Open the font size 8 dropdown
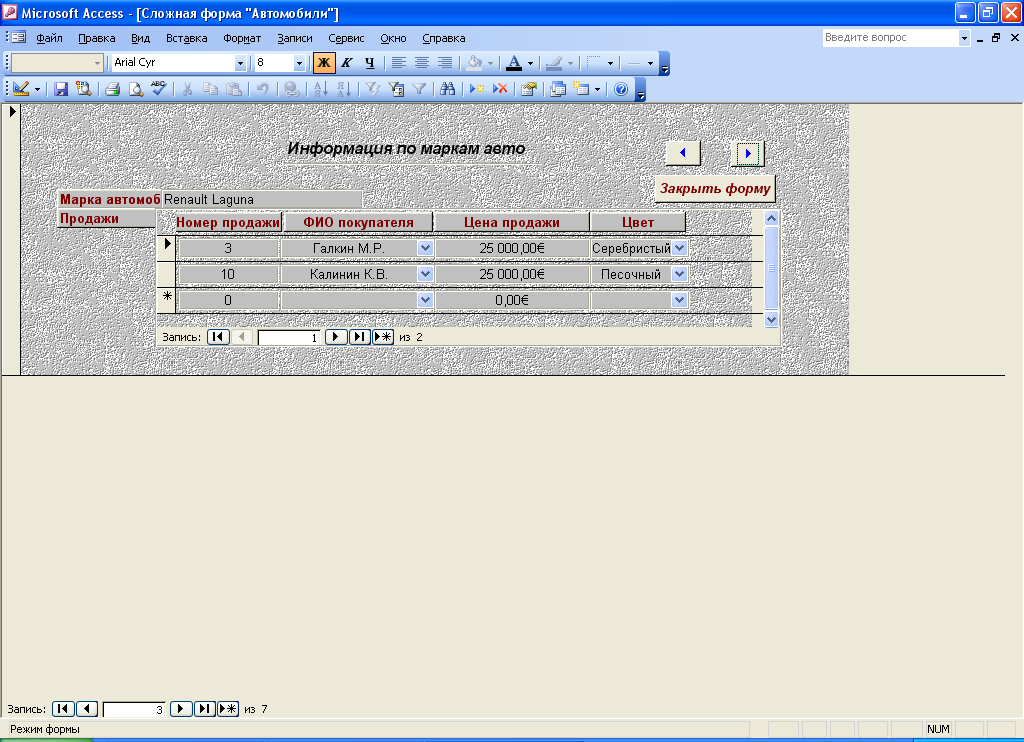The height and width of the screenshot is (742, 1024). click(299, 63)
